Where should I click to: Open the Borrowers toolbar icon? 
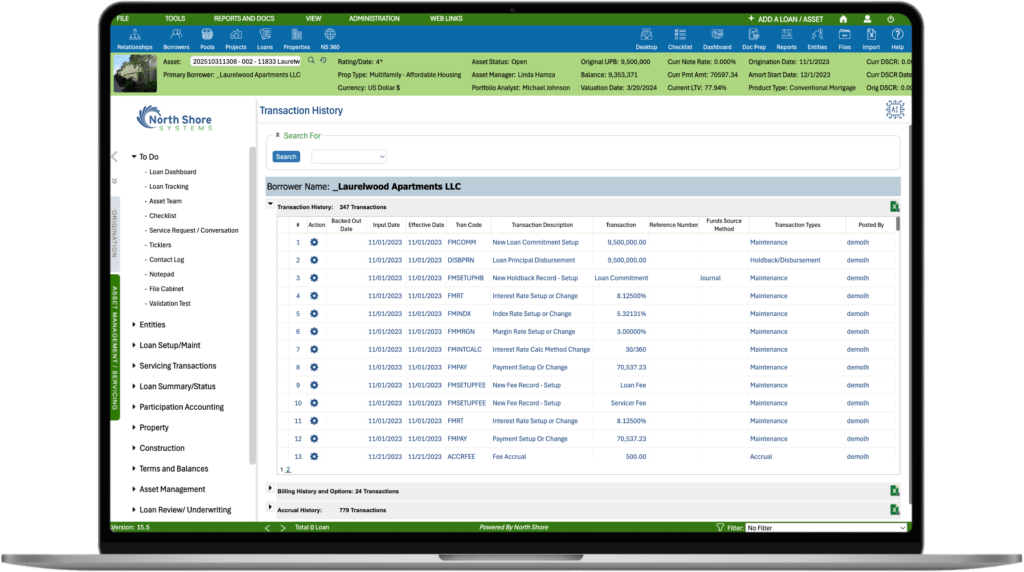click(176, 39)
